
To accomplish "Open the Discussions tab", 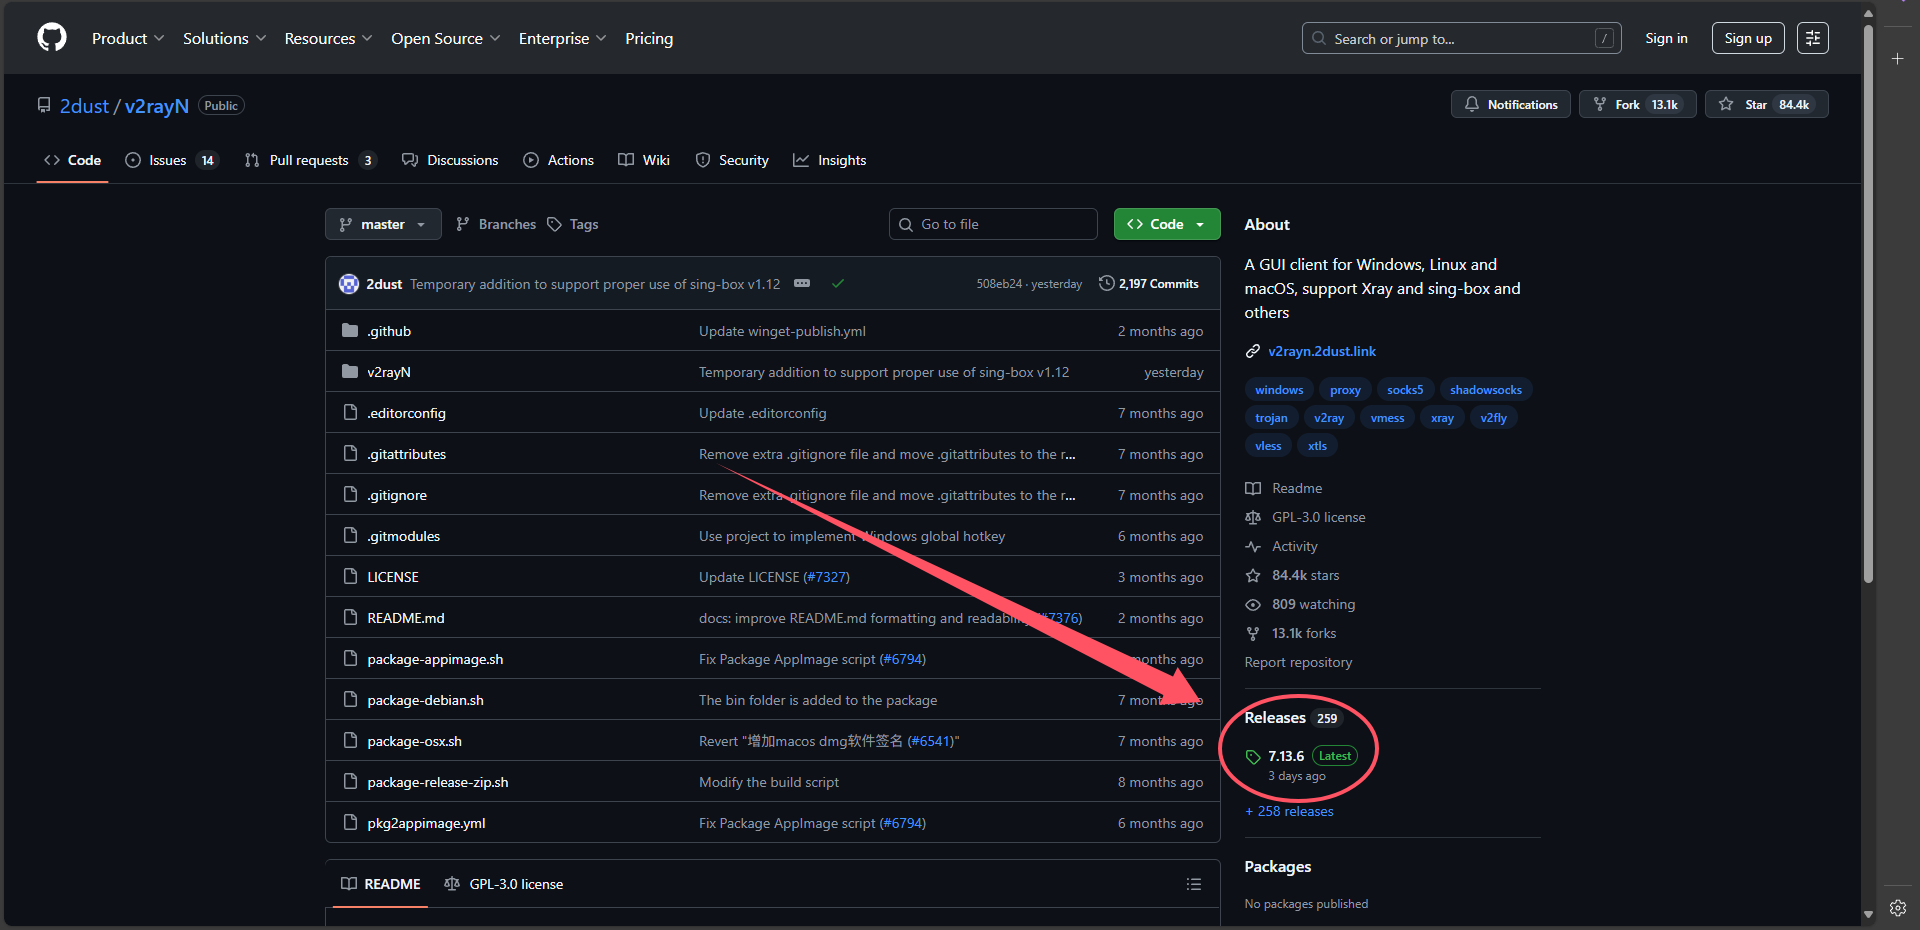I will pyautogui.click(x=450, y=160).
